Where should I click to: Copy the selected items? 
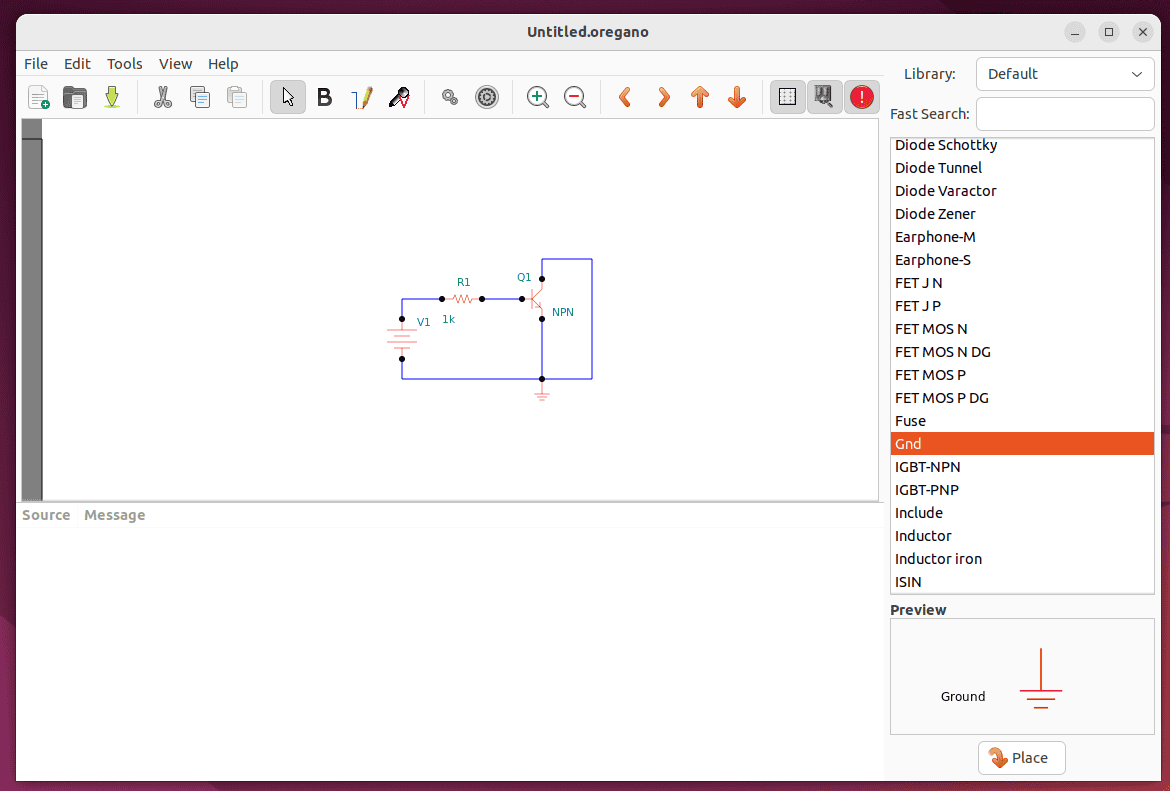coord(200,97)
